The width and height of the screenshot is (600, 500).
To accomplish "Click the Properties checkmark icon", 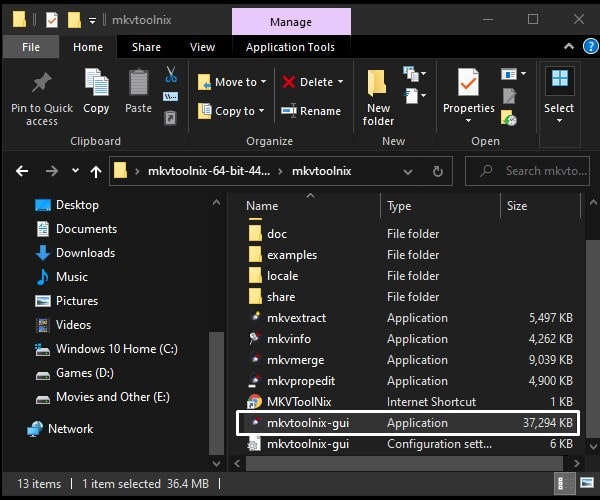I will pos(468,82).
